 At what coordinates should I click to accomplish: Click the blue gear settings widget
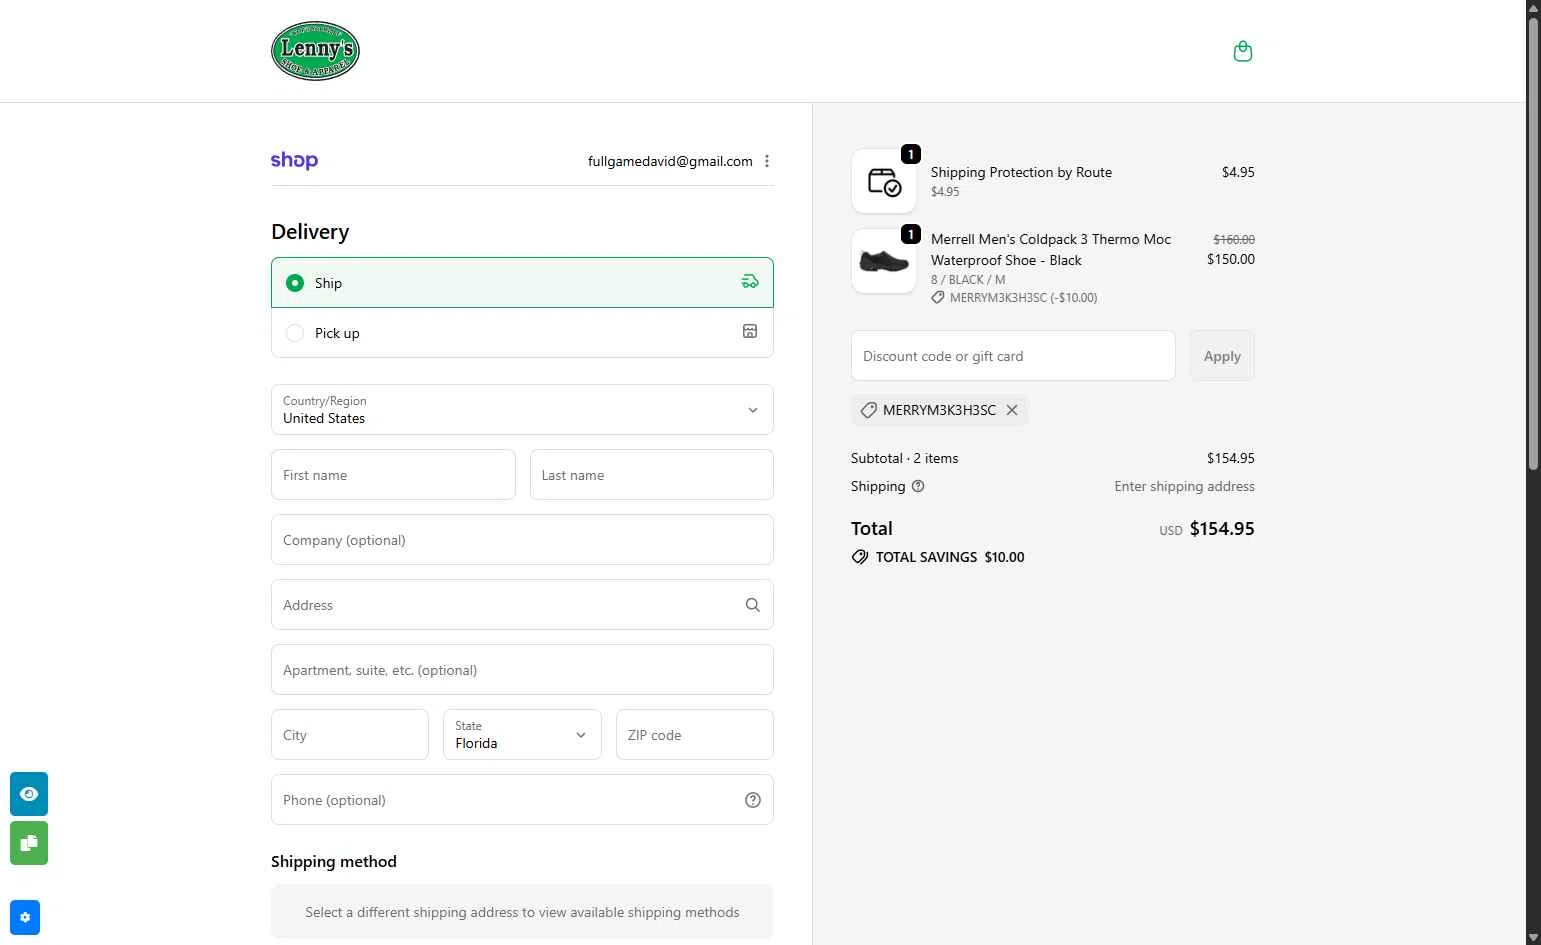coord(25,917)
